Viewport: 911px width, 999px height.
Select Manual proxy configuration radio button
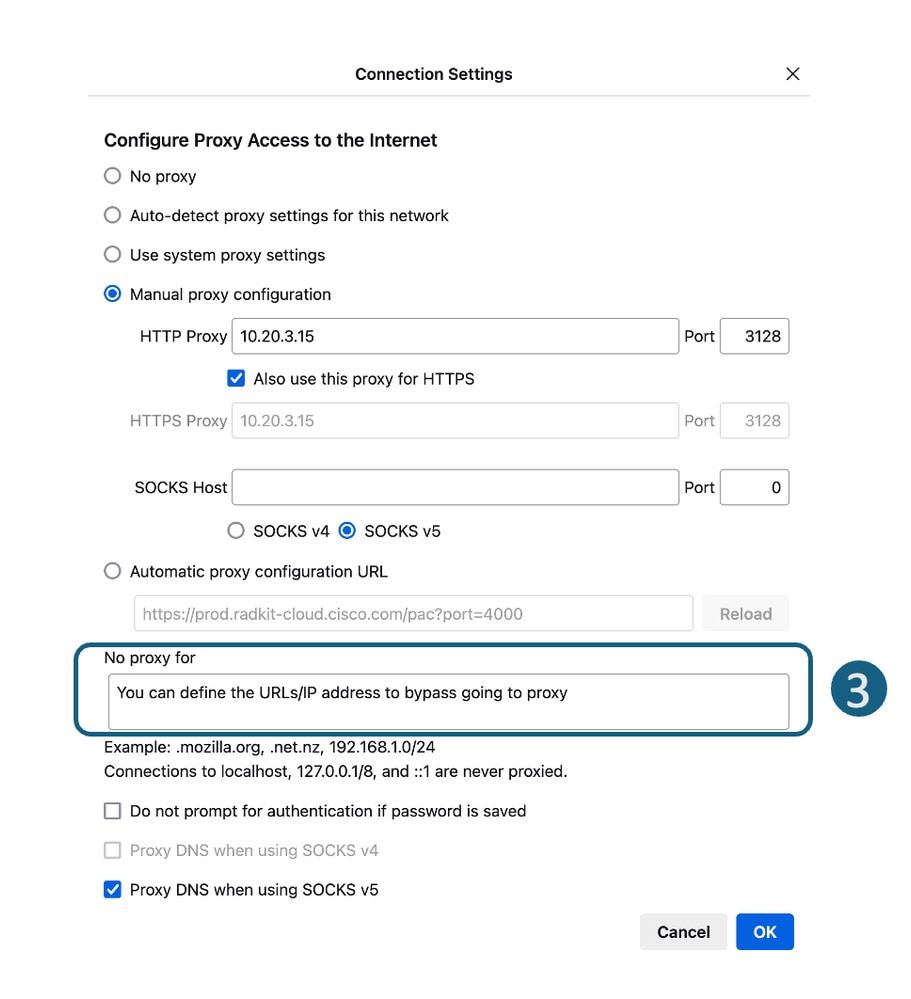(113, 294)
